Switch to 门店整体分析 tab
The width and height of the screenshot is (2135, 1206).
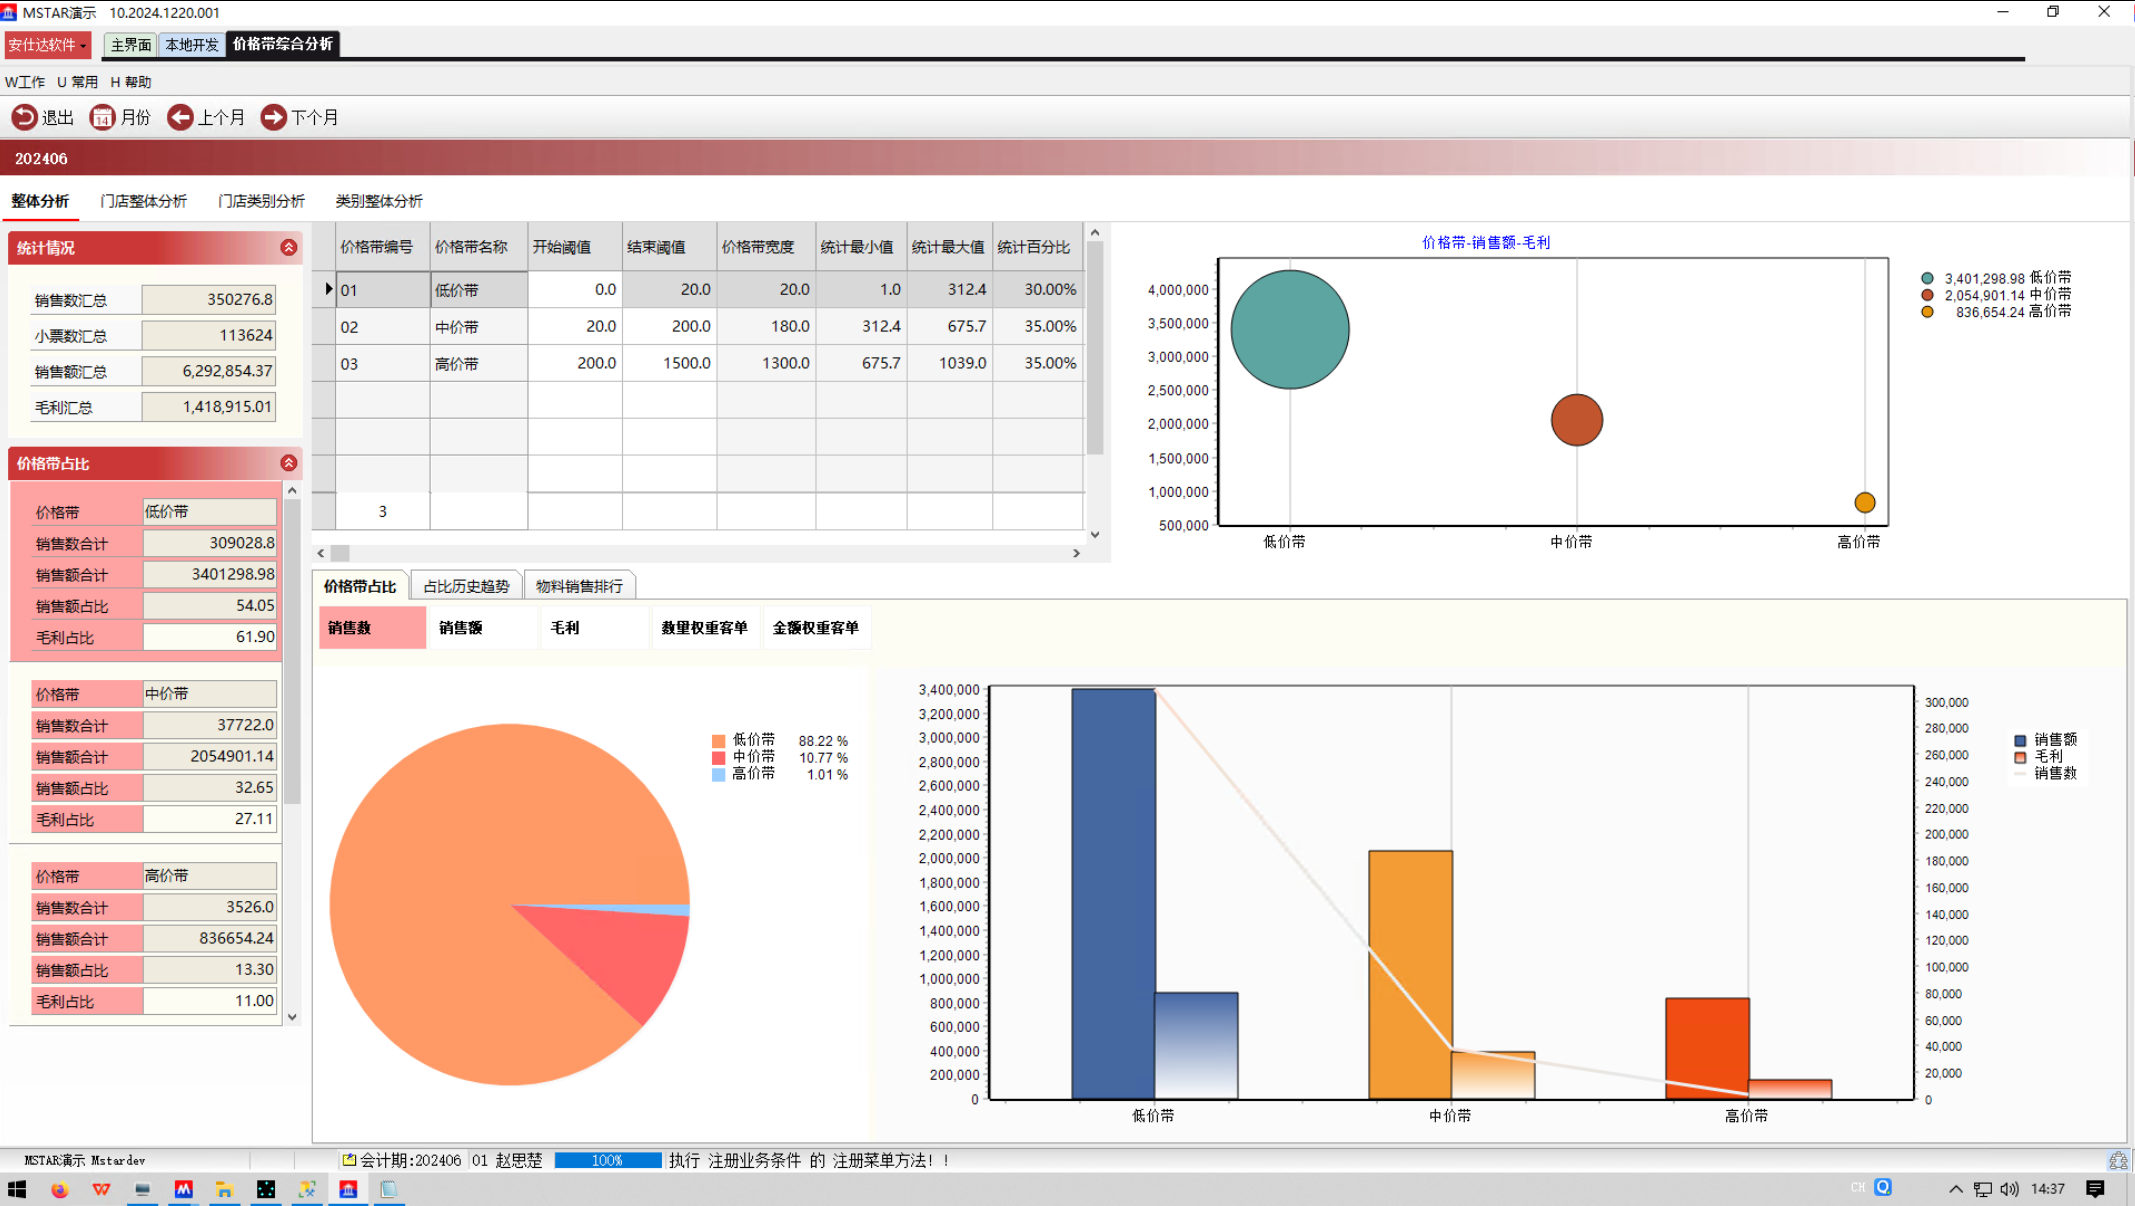[x=143, y=201]
